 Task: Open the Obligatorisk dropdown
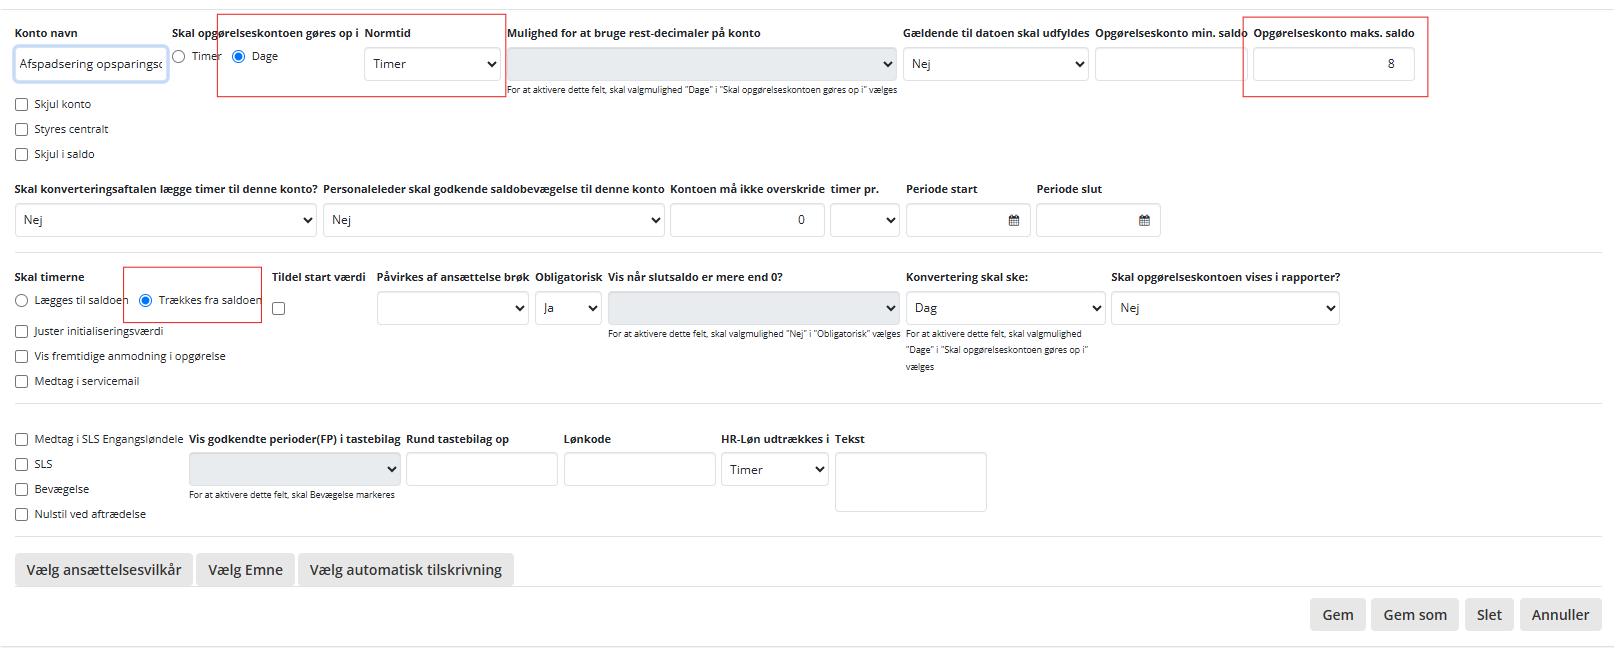pos(568,308)
